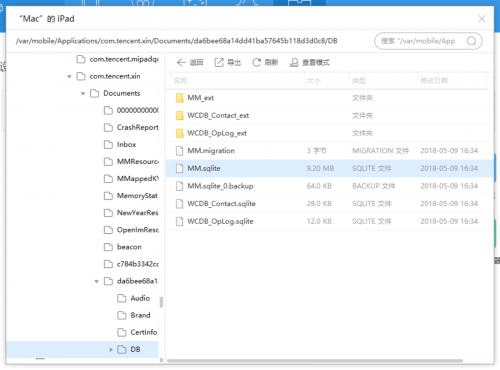Select the MM_ext folder name

coord(200,98)
